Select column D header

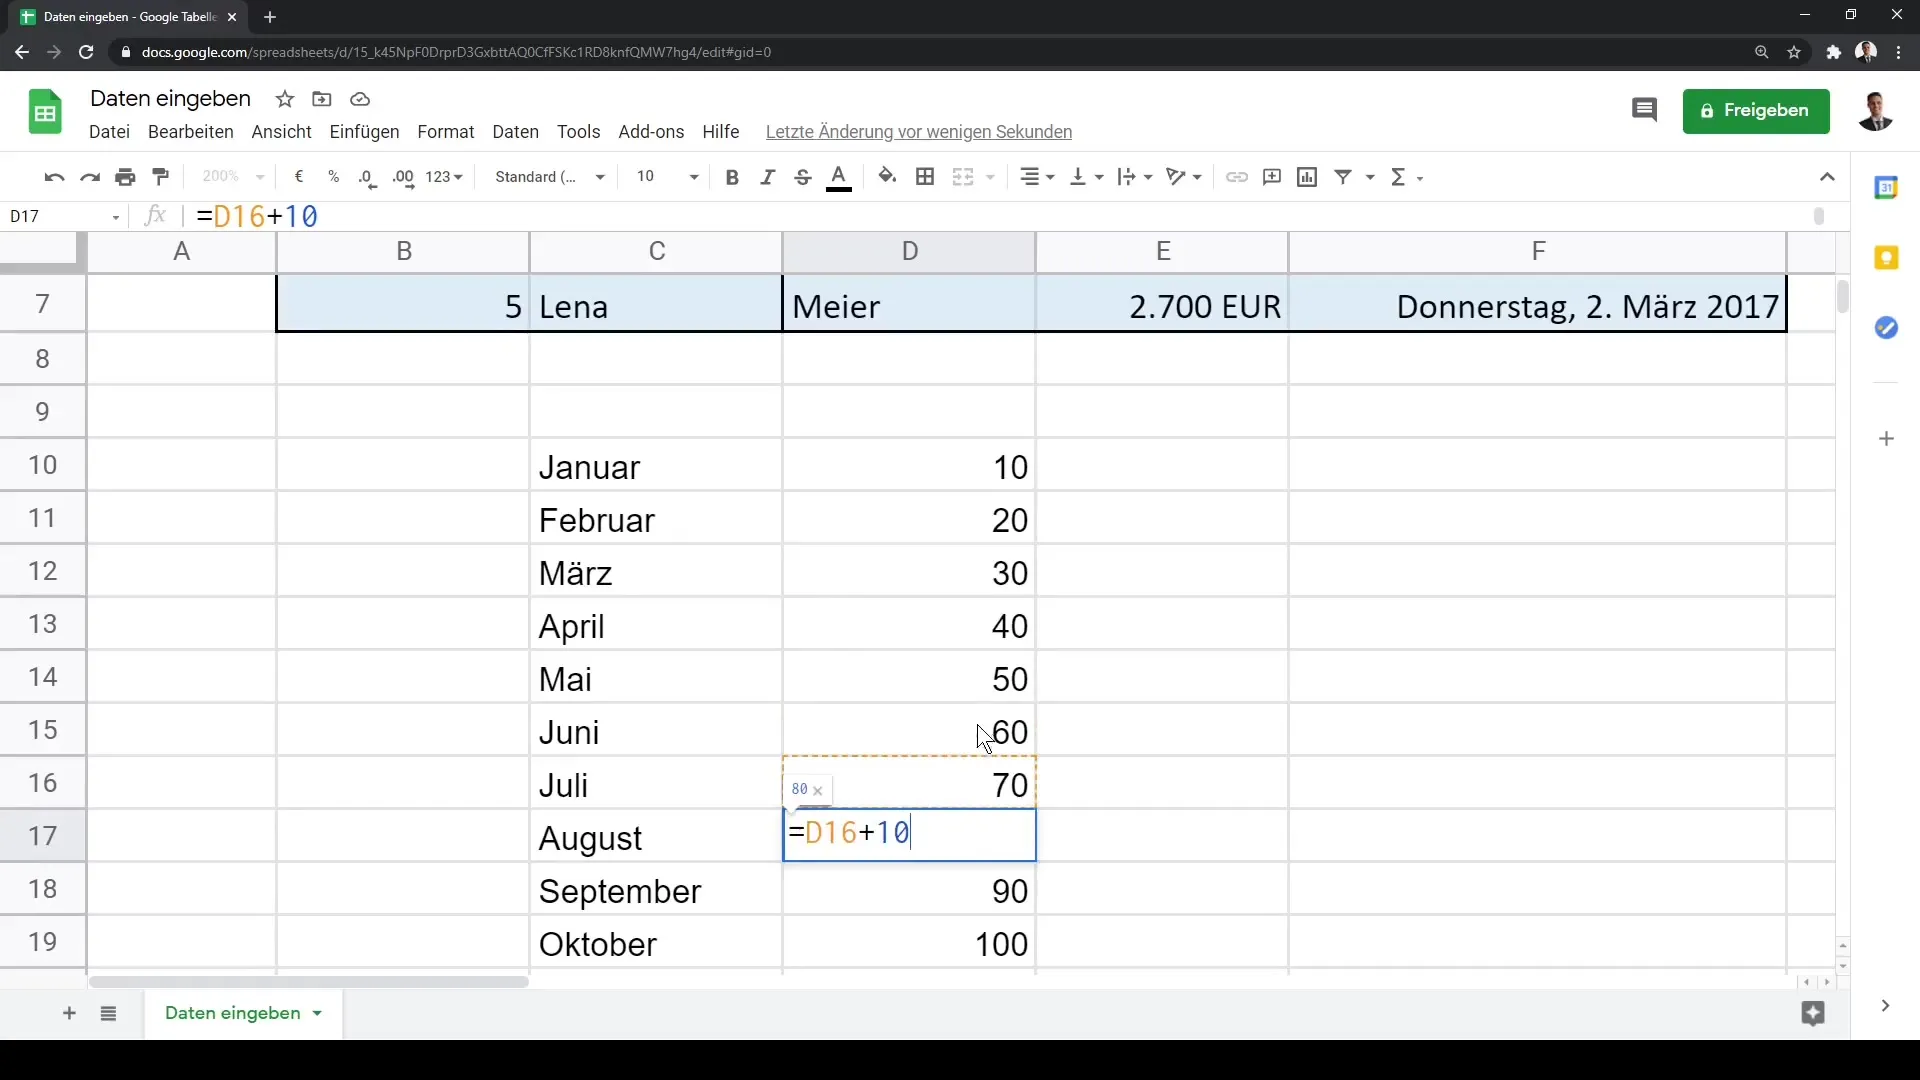tap(909, 251)
